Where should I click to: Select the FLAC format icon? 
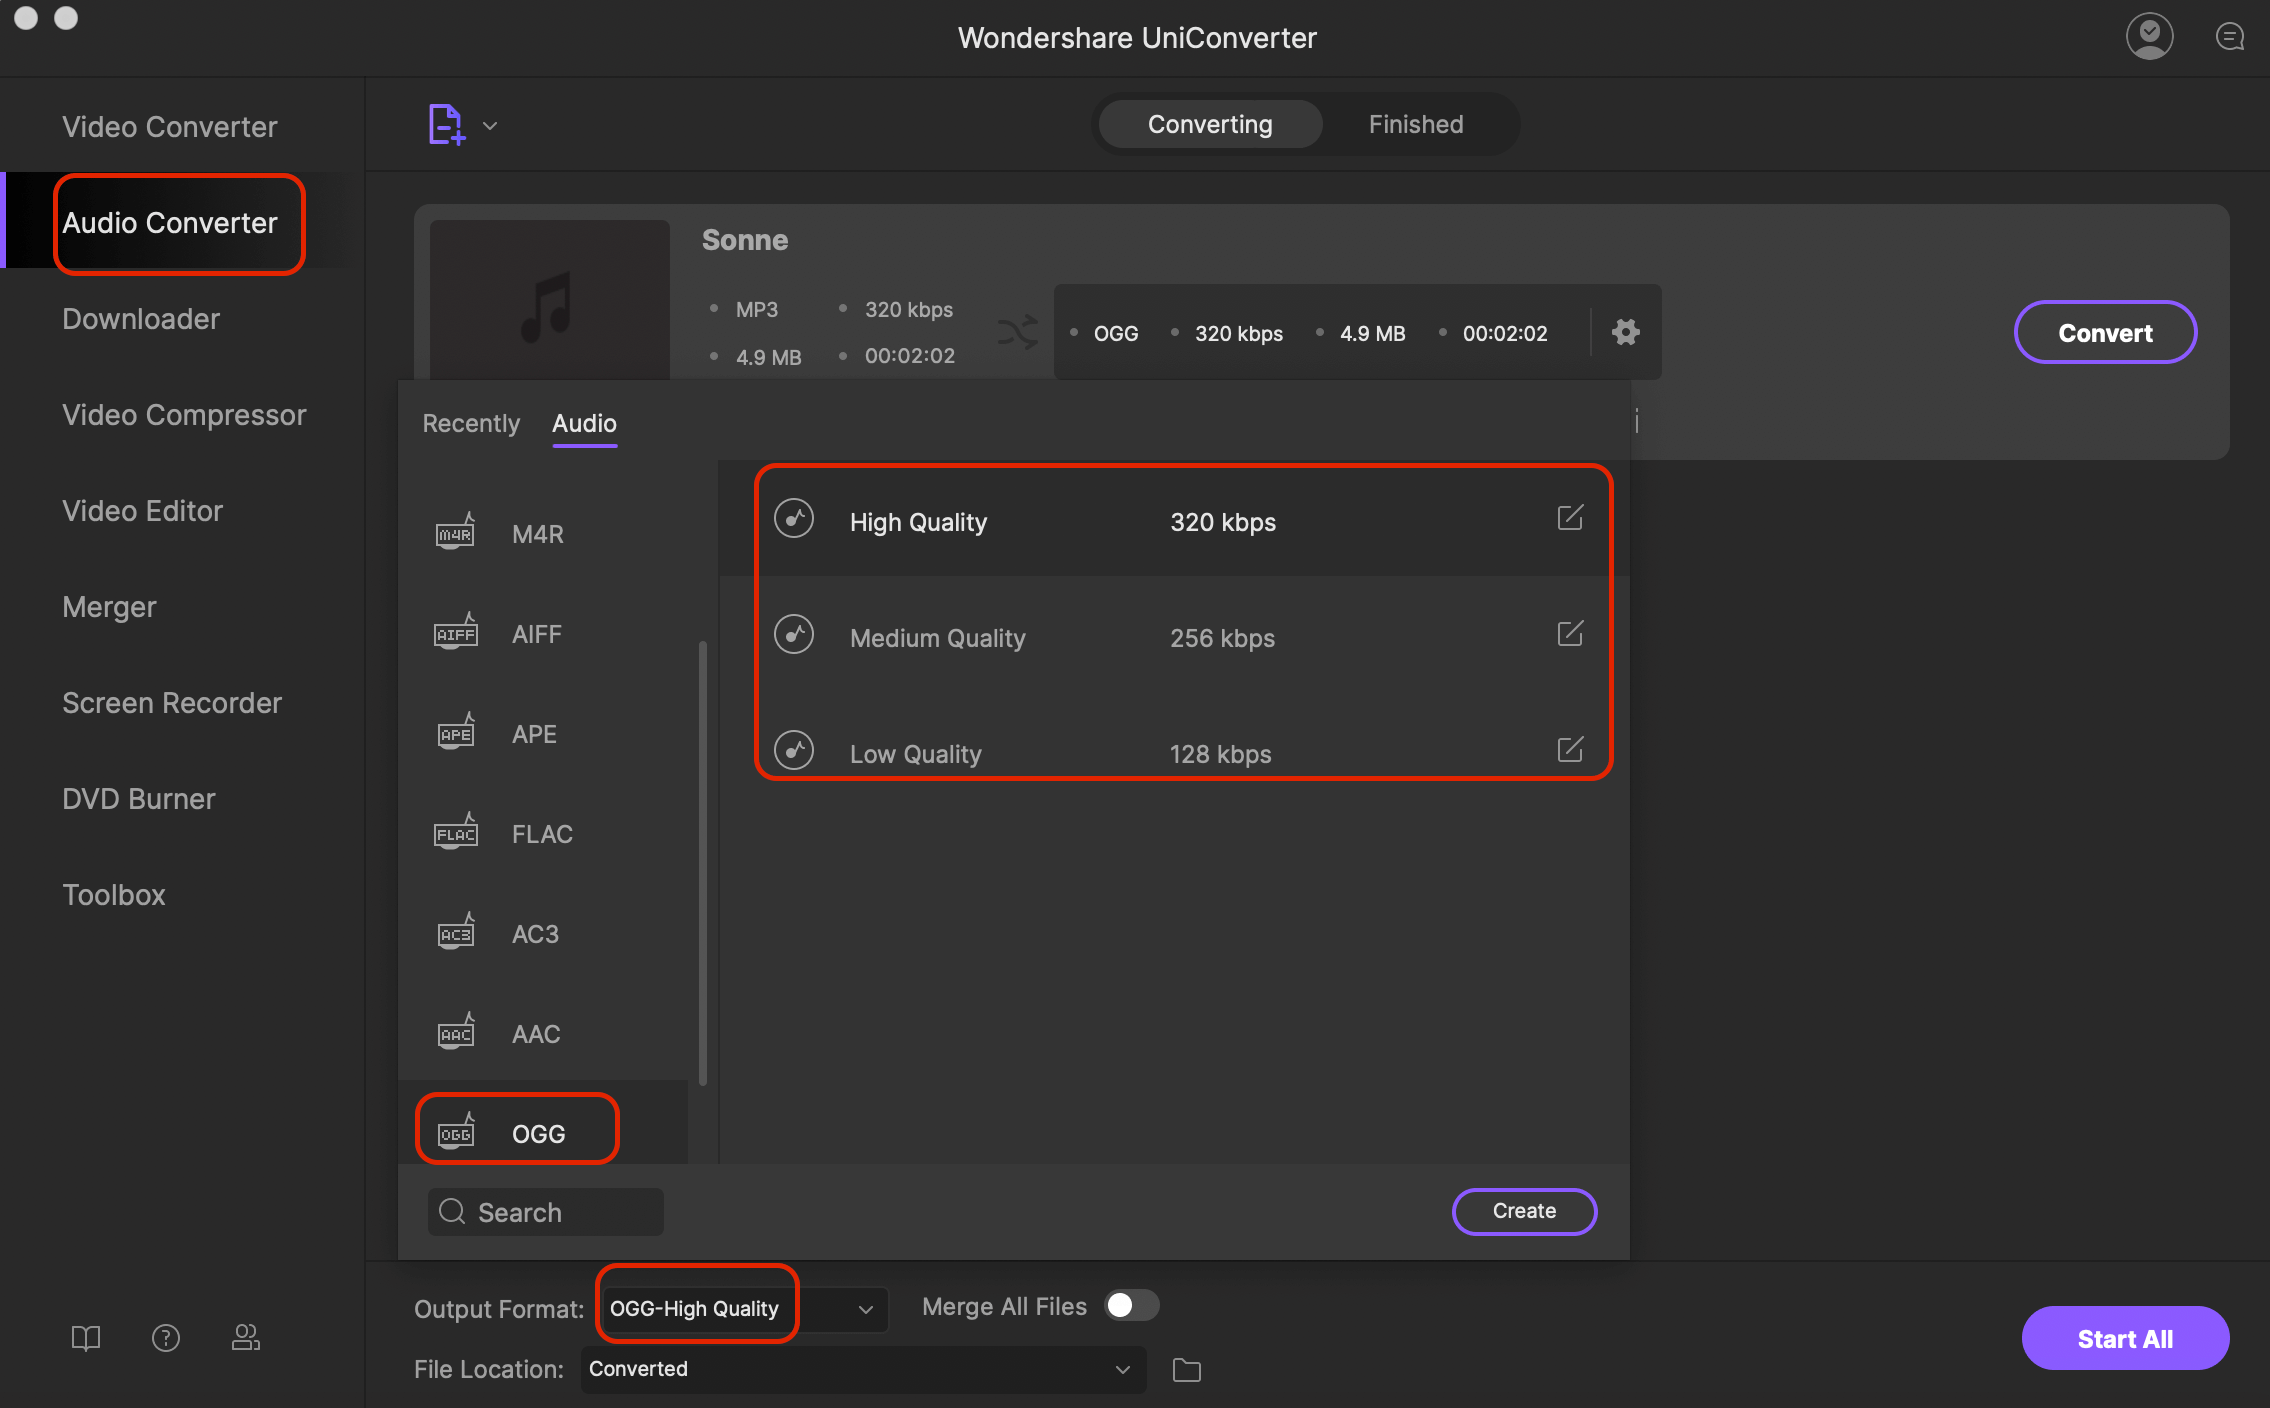[x=456, y=832]
